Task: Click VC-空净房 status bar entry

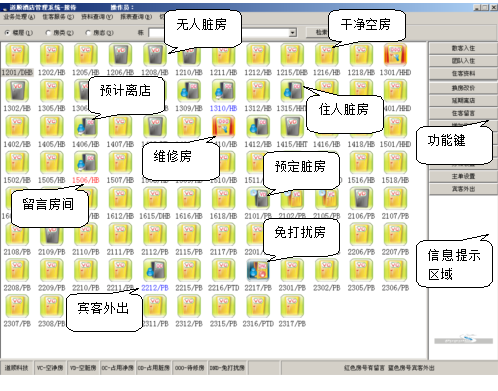Action: coord(50,368)
